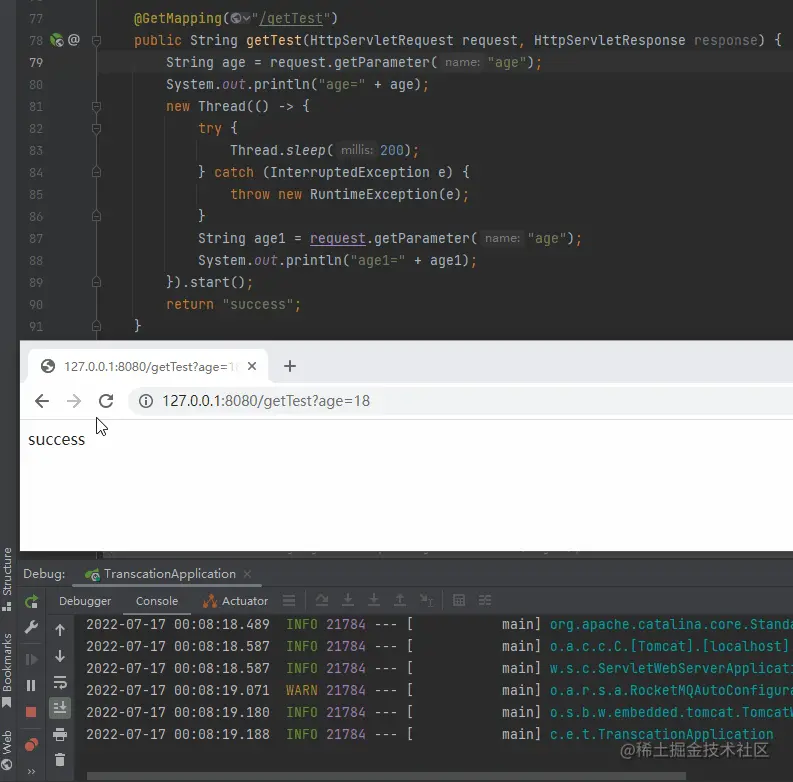Click the fold end marker at line 86
Viewport: 793px width, 782px height.
pos(97,216)
